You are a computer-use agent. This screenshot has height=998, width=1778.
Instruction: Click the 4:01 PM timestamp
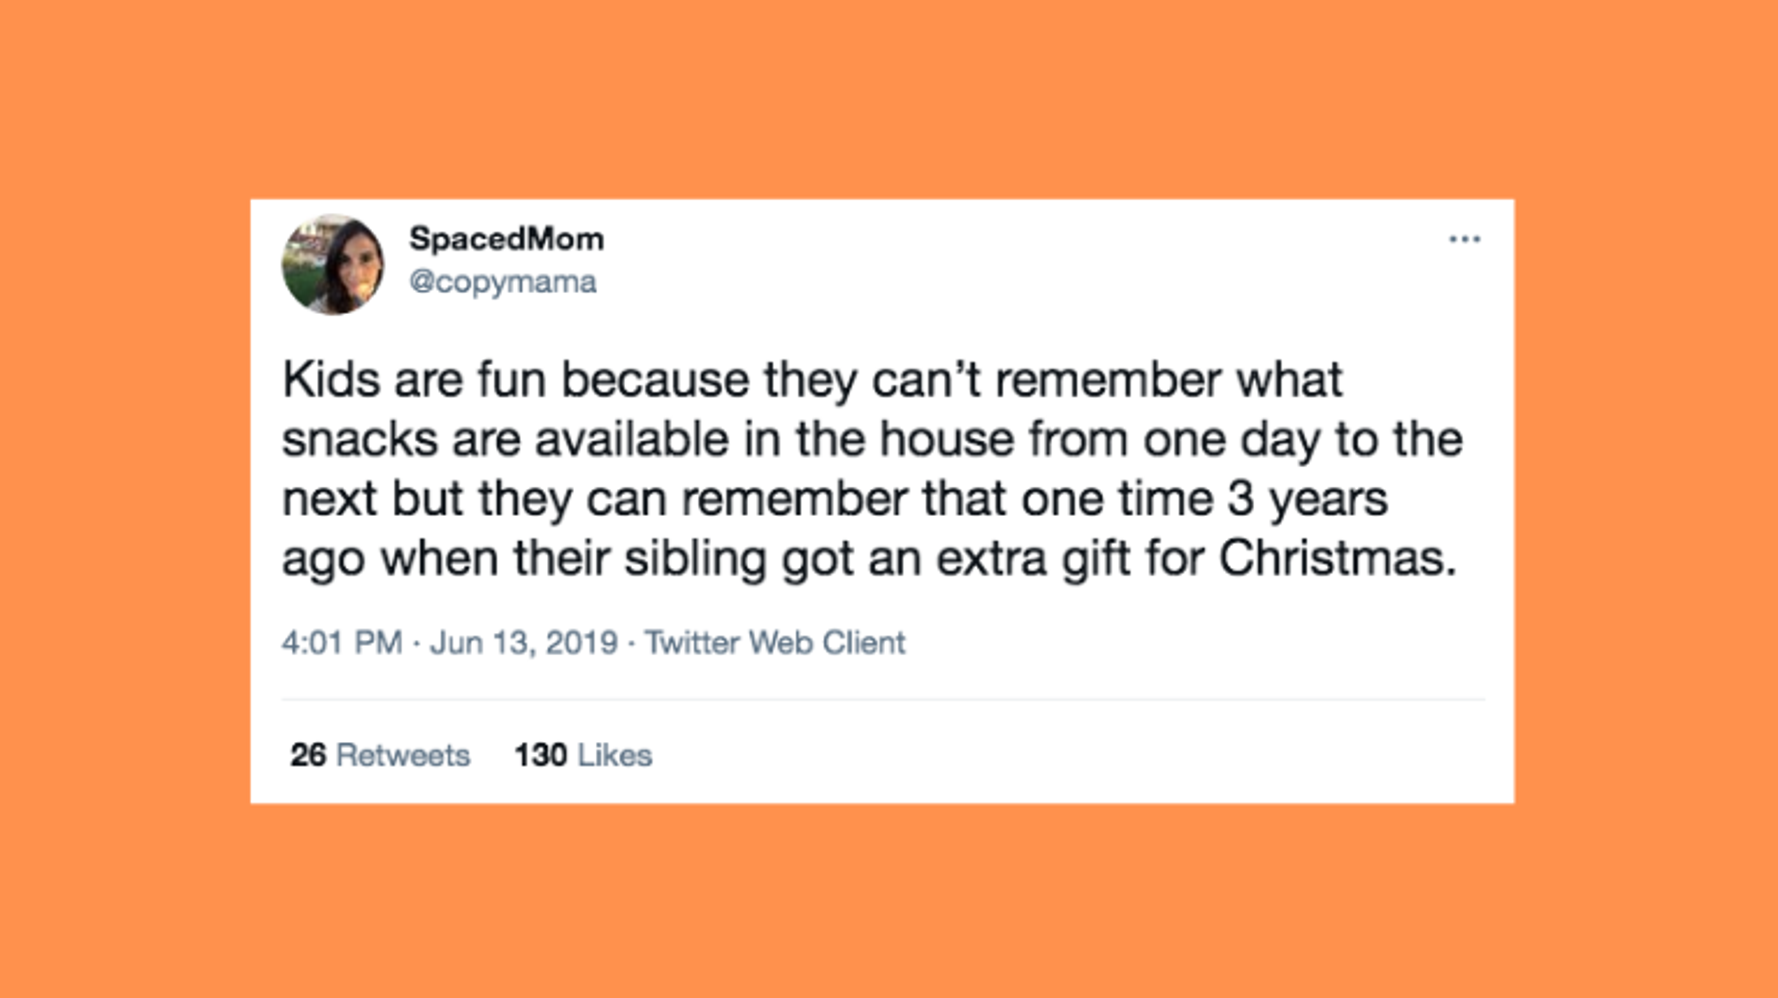[x=341, y=642]
